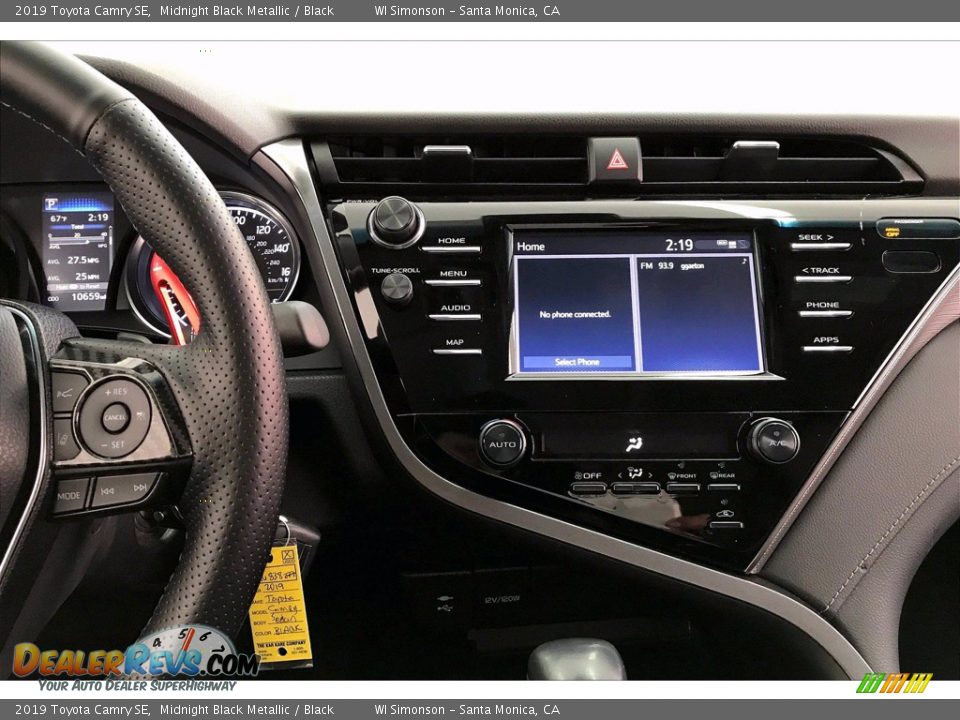Tap the airflow mode left arrow
This screenshot has width=960, height=720.
click(620, 475)
